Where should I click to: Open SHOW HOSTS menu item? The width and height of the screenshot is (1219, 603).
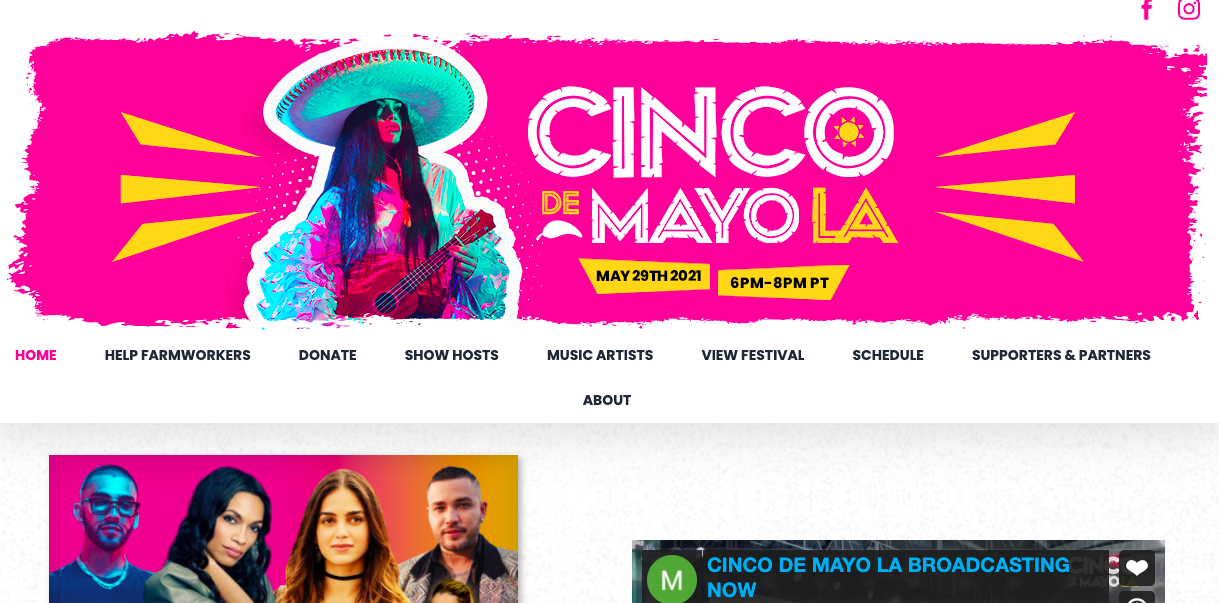pyautogui.click(x=452, y=355)
